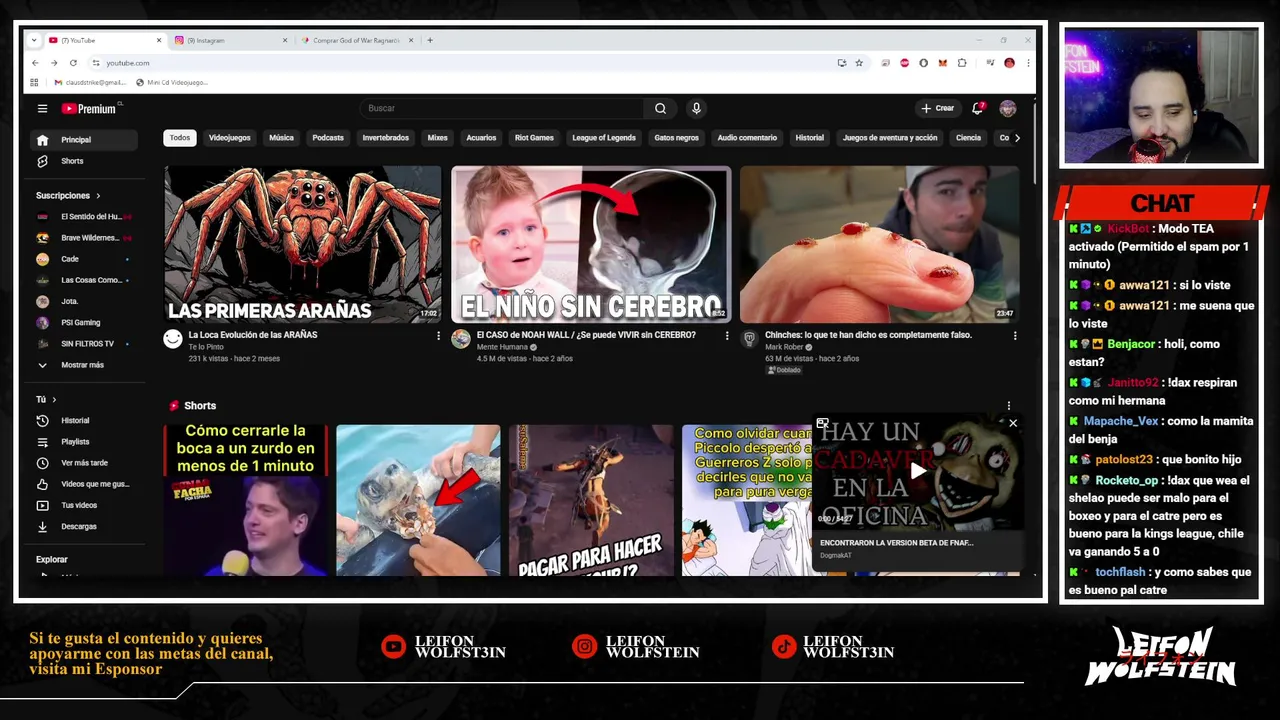This screenshot has width=1280, height=720.
Task: Open Brave Wilderness subscription channel
Action: pyautogui.click(x=84, y=238)
